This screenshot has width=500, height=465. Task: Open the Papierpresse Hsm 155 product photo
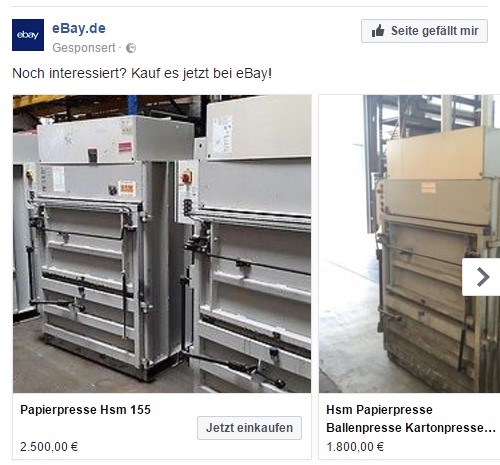pyautogui.click(x=162, y=244)
